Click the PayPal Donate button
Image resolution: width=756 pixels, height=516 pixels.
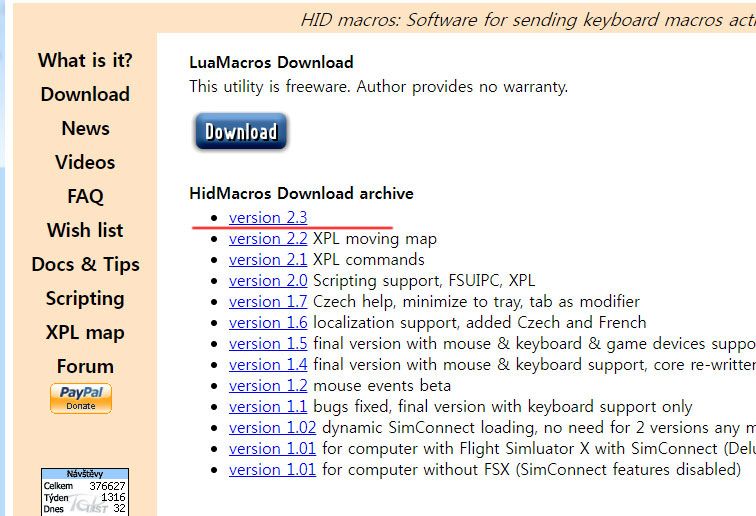[x=81, y=398]
